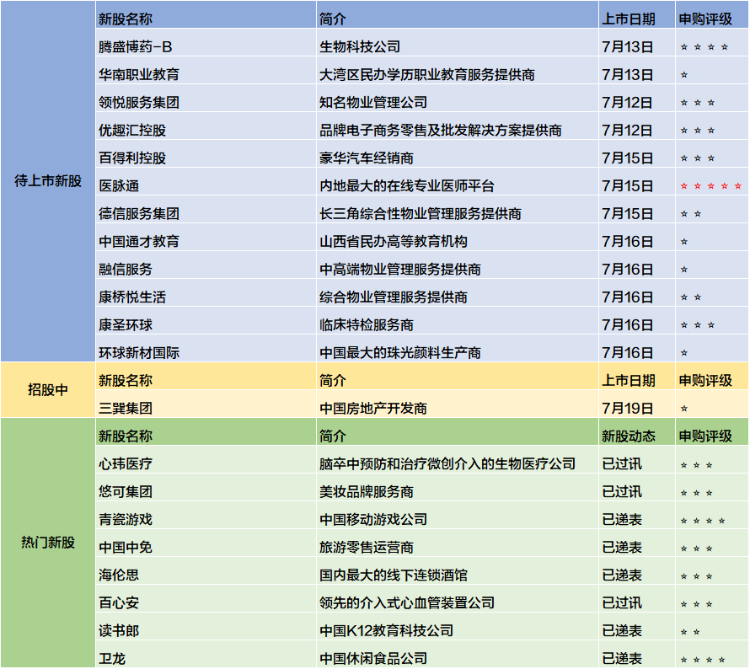Click the 7月16日 date for 康圣环球
Viewport: 750px width, 669px height.
tap(627, 325)
